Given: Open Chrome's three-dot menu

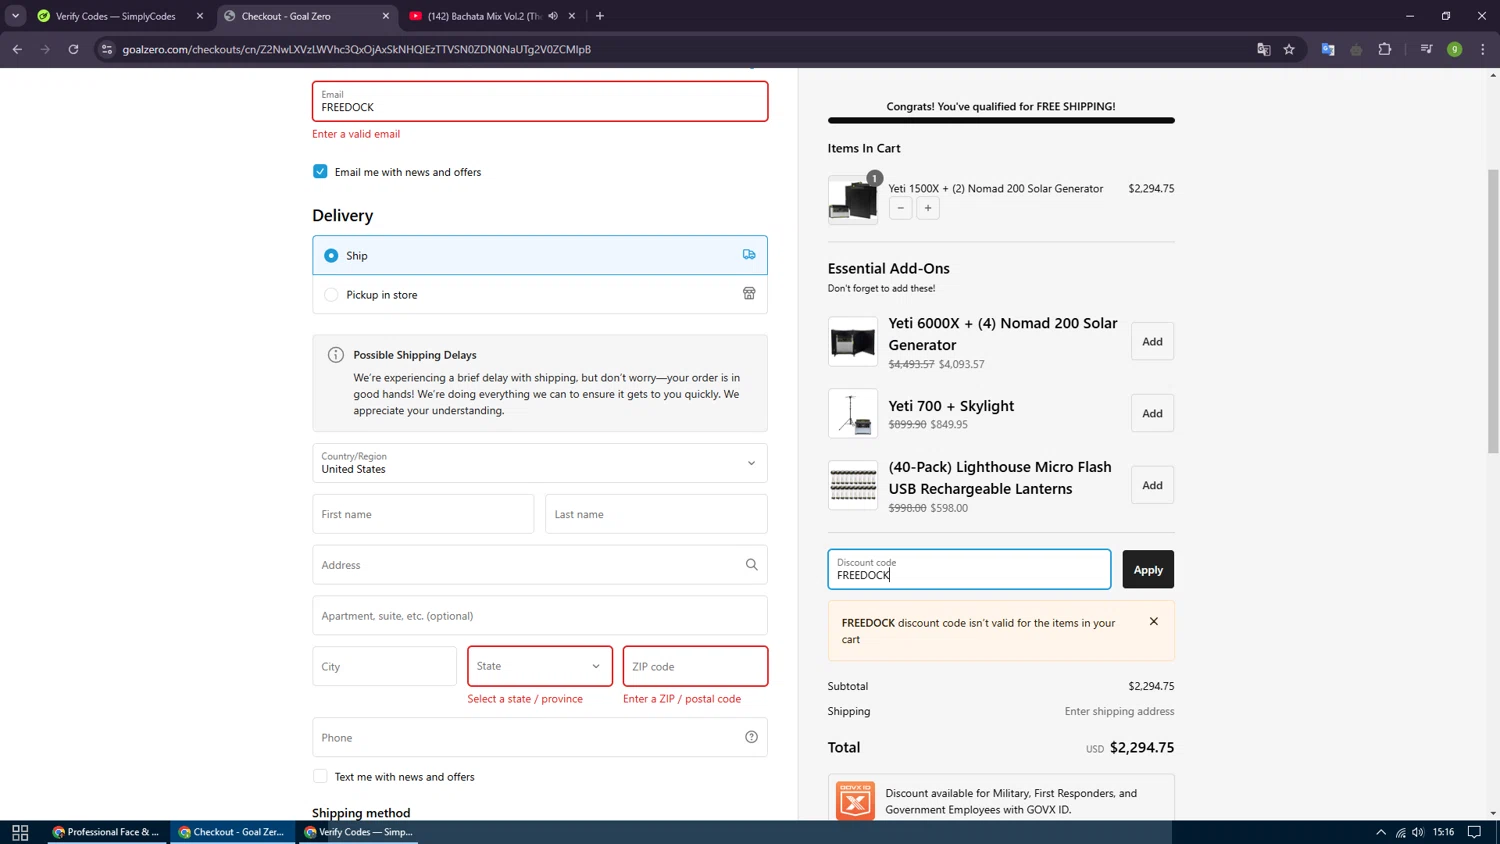Looking at the screenshot, I should point(1482,49).
